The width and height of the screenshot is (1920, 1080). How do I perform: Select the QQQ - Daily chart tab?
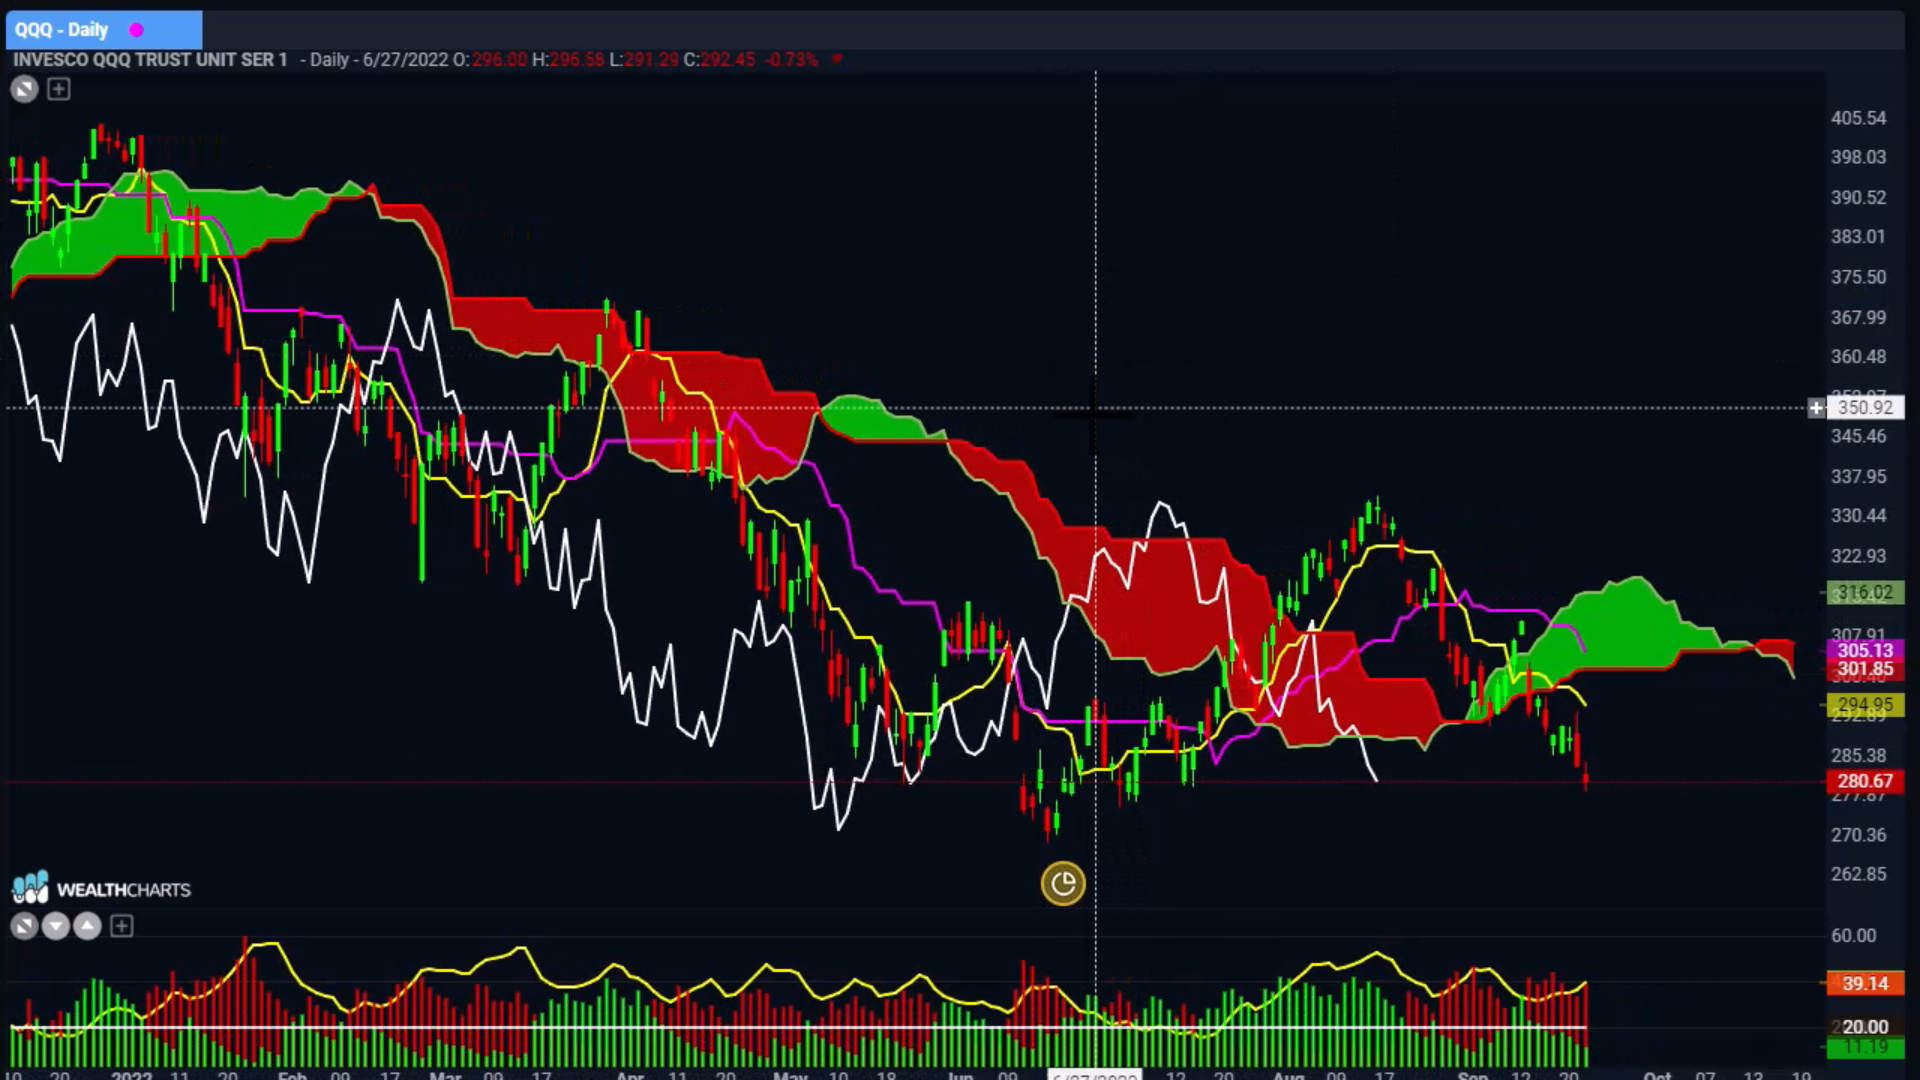pyautogui.click(x=103, y=30)
